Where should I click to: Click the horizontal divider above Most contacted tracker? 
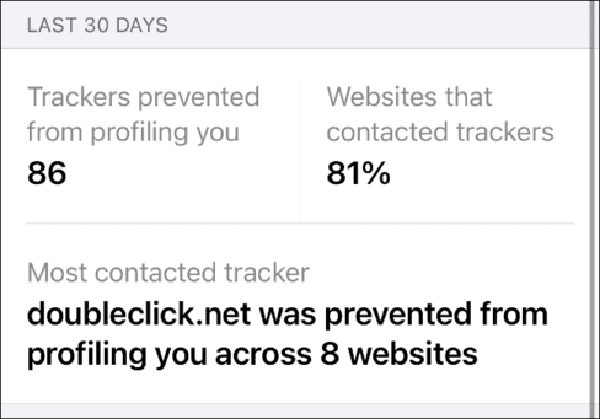[300, 222]
